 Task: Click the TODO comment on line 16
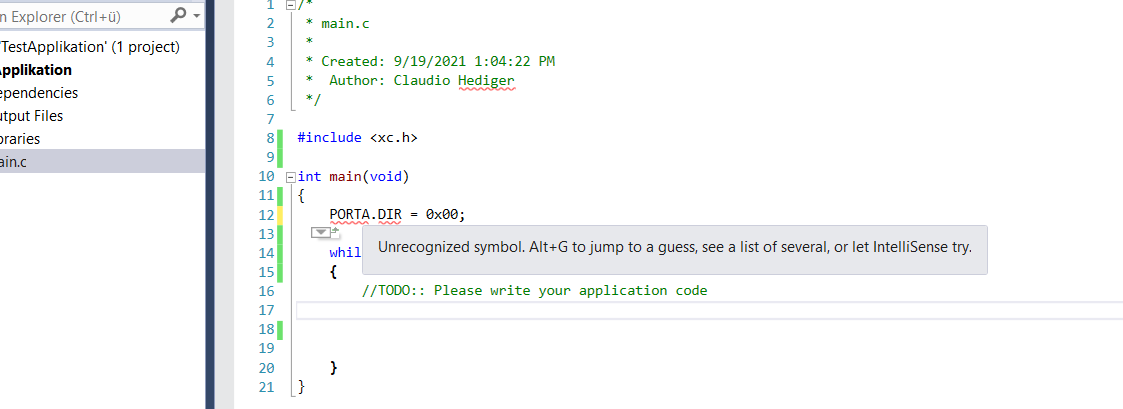(x=534, y=291)
